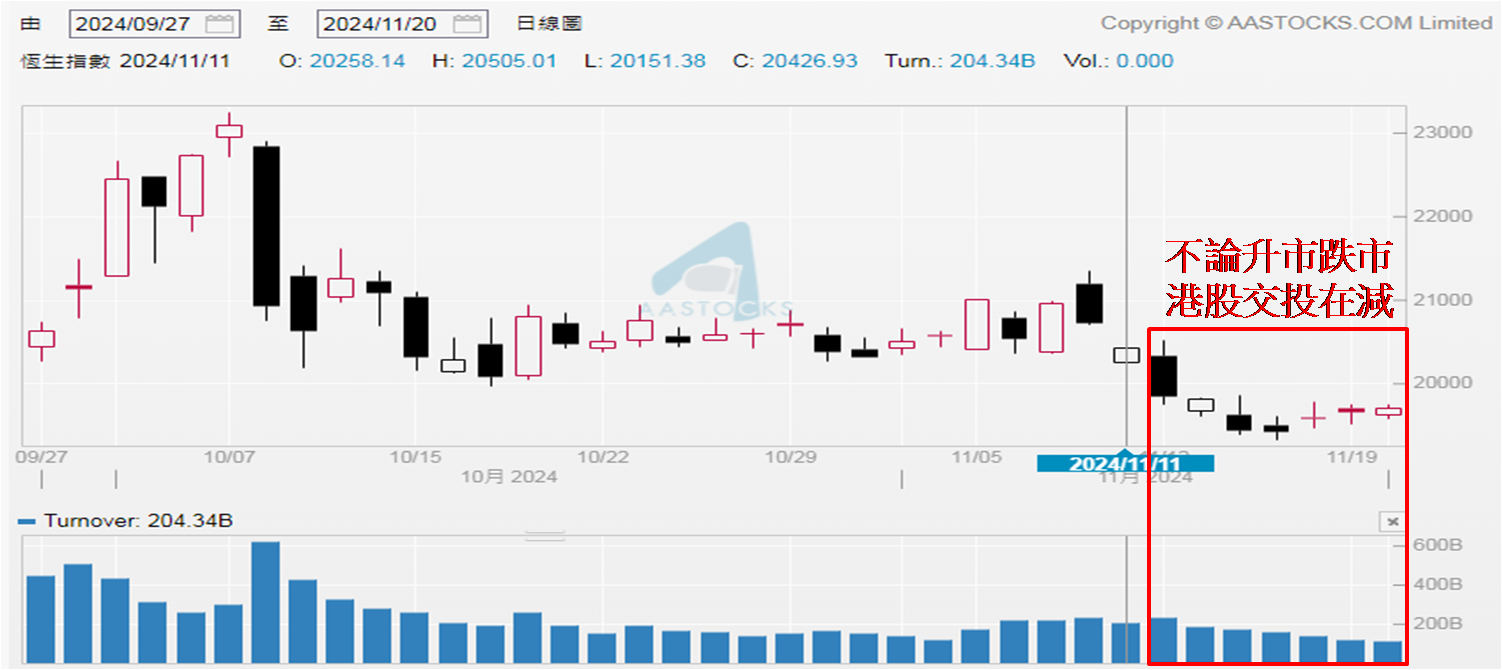Click the tallest turnover bar above 600B
1502x670 pixels.
[x=266, y=602]
